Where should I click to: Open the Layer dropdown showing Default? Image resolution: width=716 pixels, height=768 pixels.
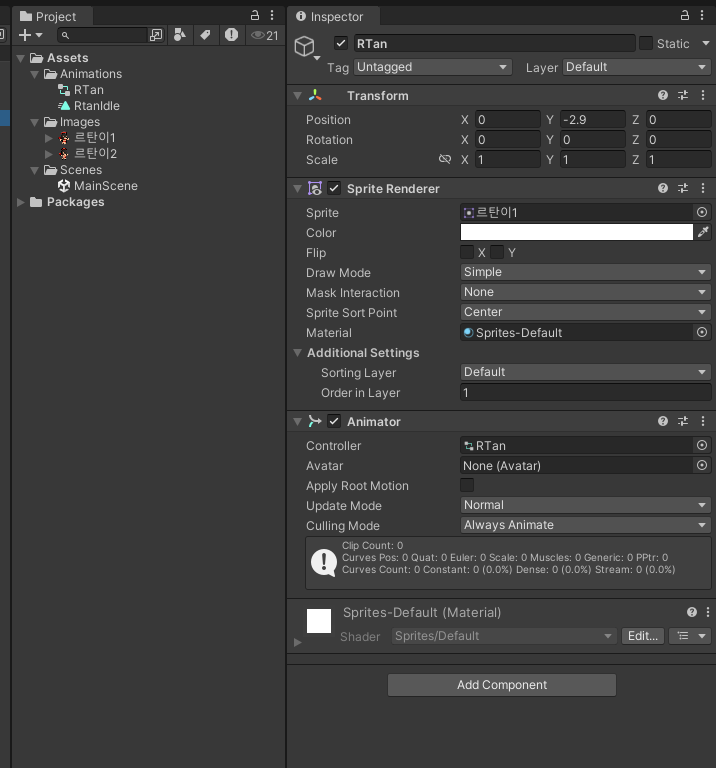[x=636, y=67]
